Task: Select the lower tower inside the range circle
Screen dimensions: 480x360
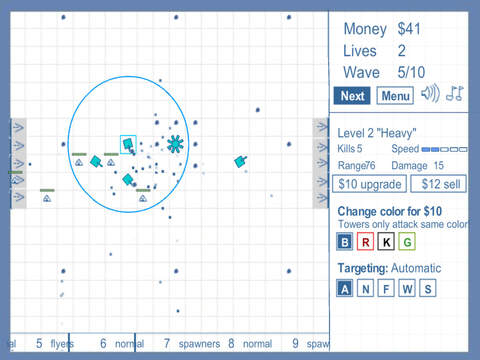Action: [129, 180]
